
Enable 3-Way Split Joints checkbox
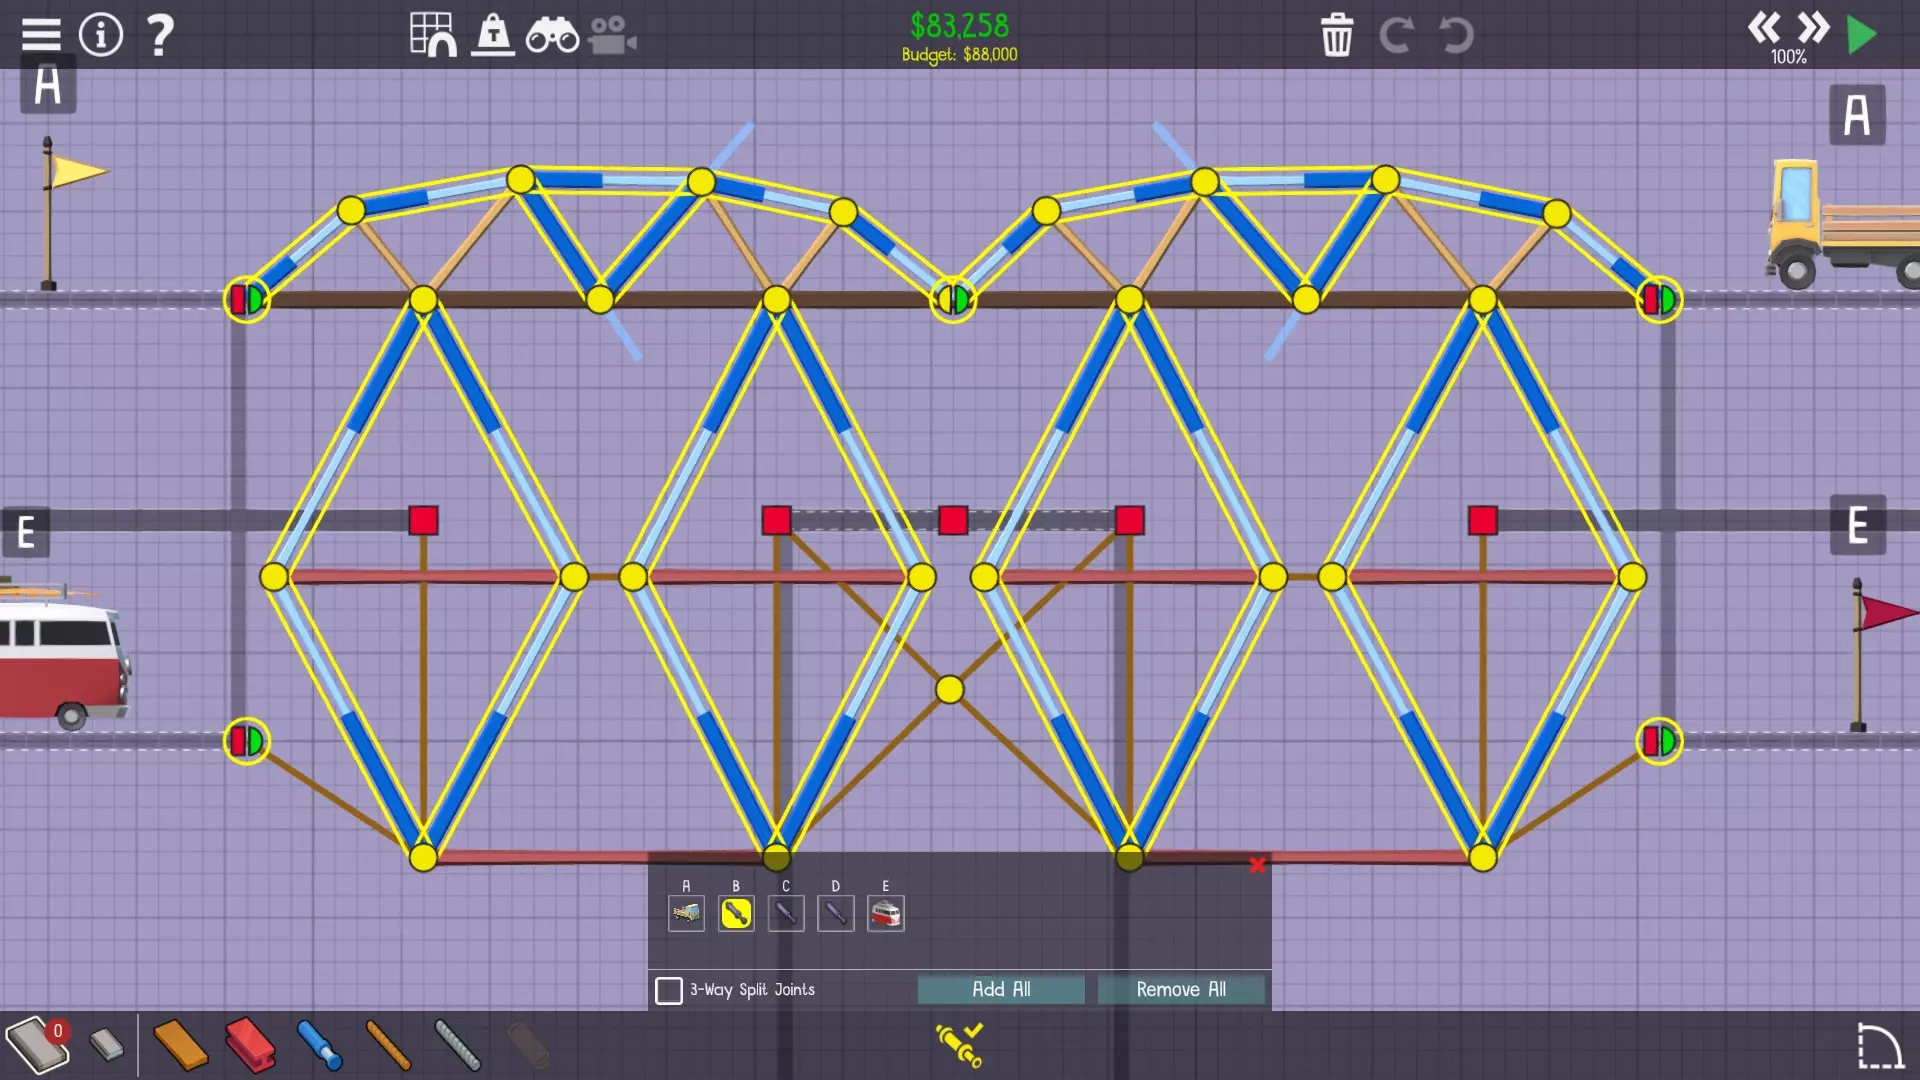pyautogui.click(x=669, y=990)
